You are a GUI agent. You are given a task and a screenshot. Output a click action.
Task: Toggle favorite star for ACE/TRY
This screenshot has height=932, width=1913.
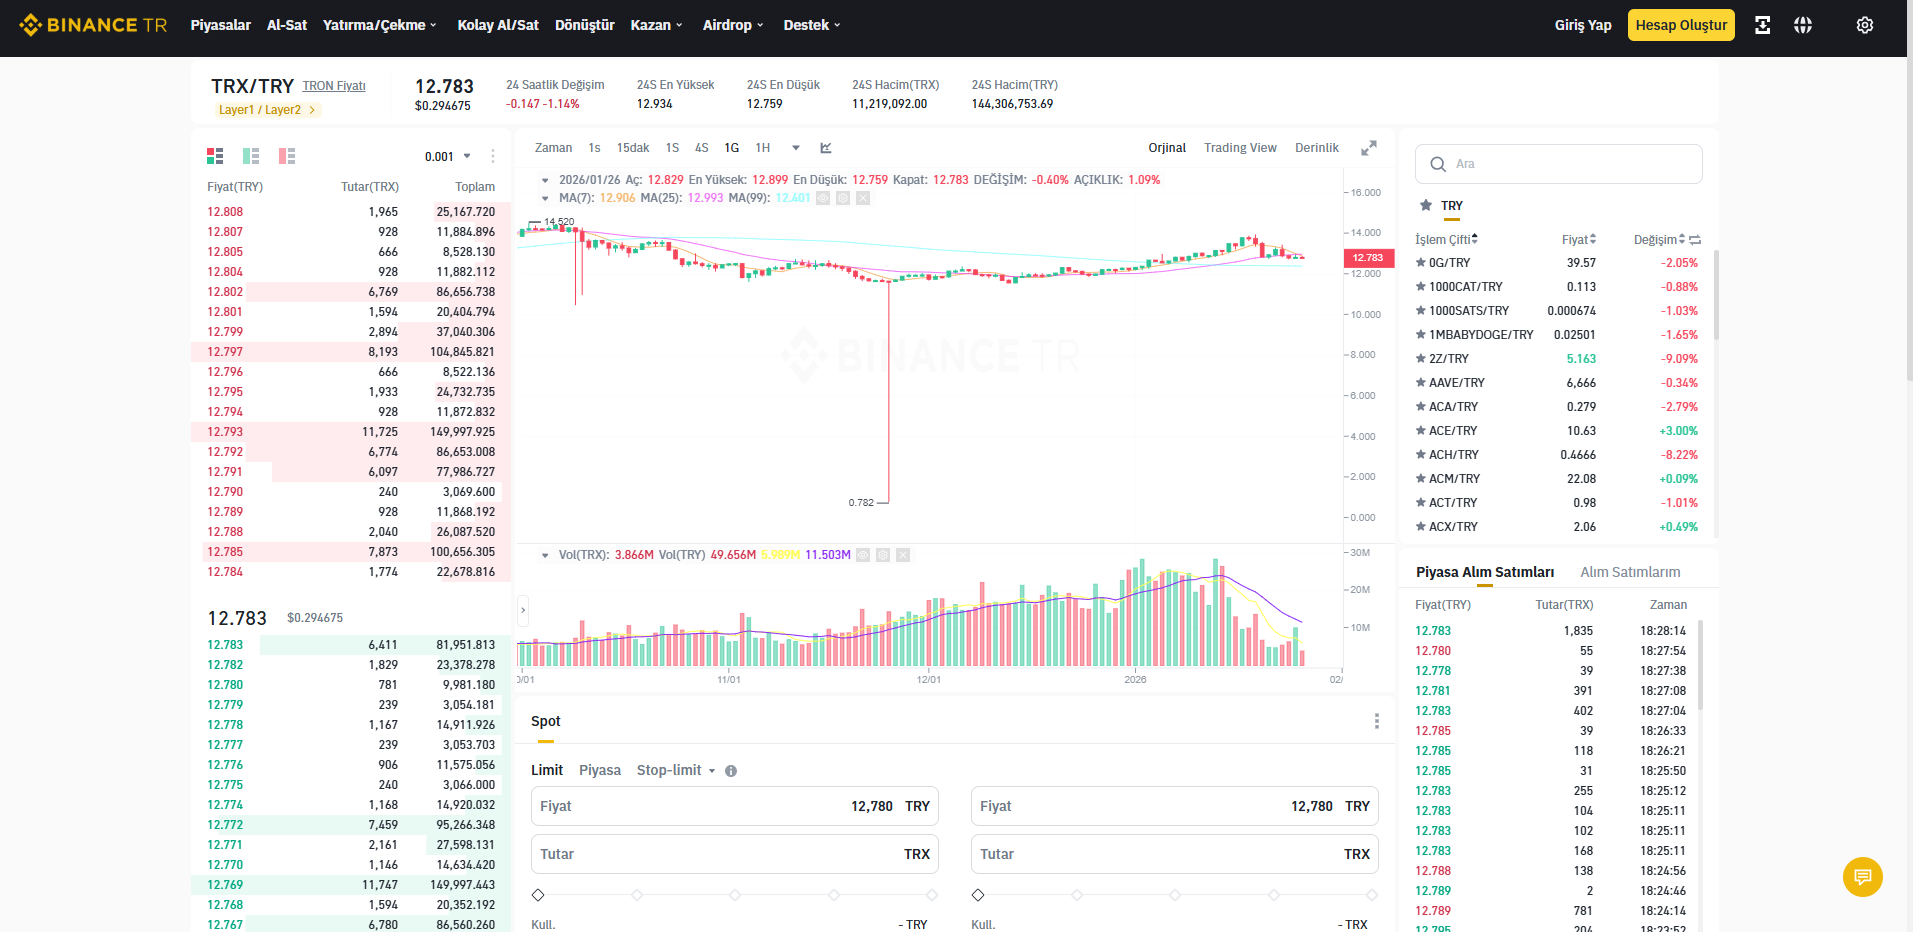[1421, 431]
